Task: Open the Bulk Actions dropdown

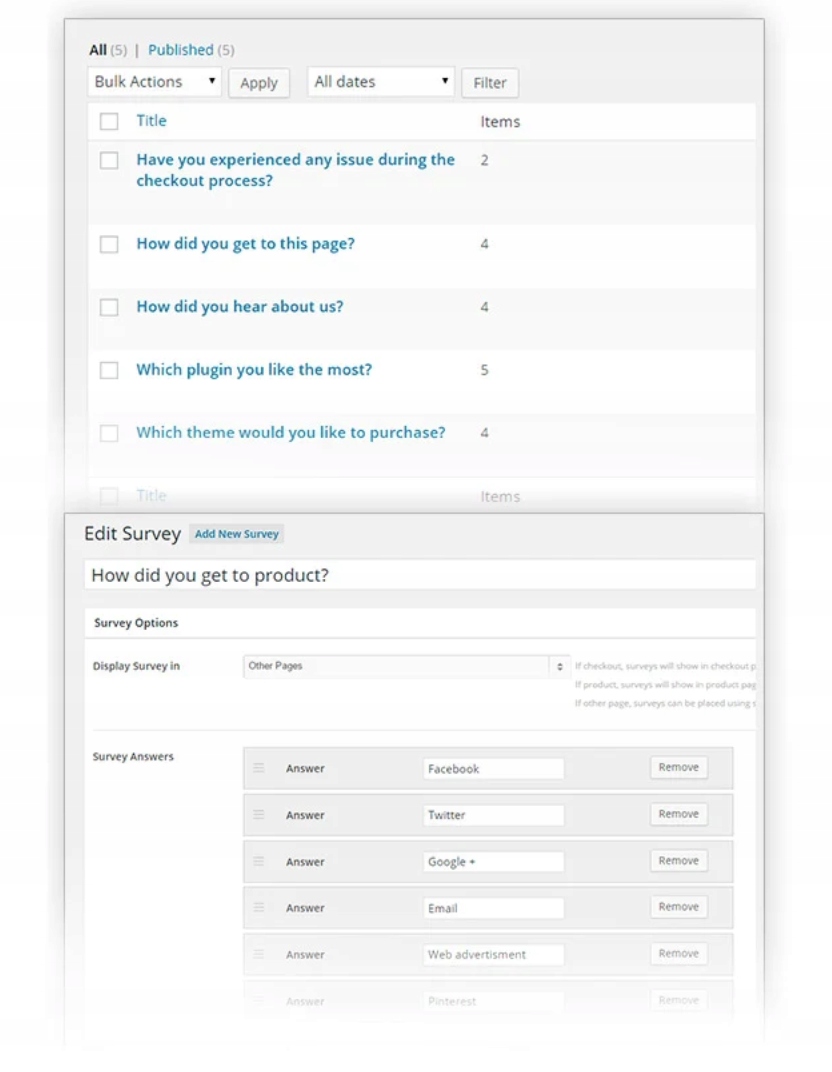Action: tap(154, 82)
